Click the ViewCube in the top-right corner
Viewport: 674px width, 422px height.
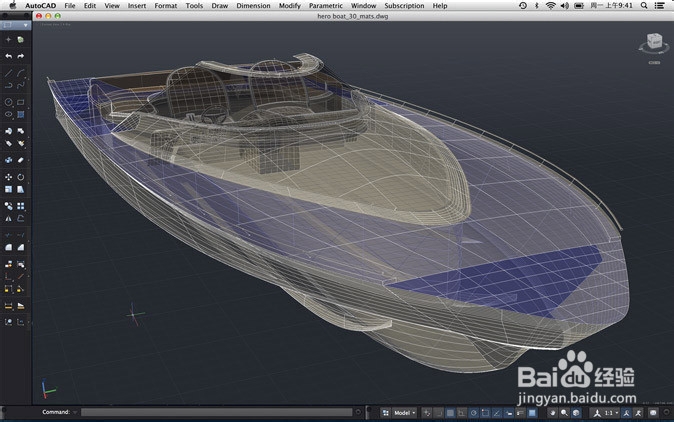pos(653,42)
